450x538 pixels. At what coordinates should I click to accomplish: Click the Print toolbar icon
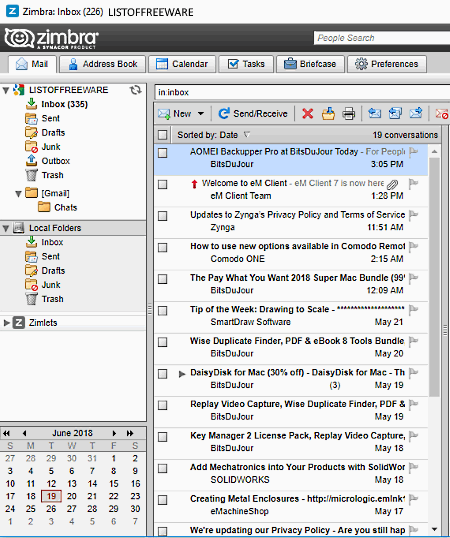coord(348,113)
